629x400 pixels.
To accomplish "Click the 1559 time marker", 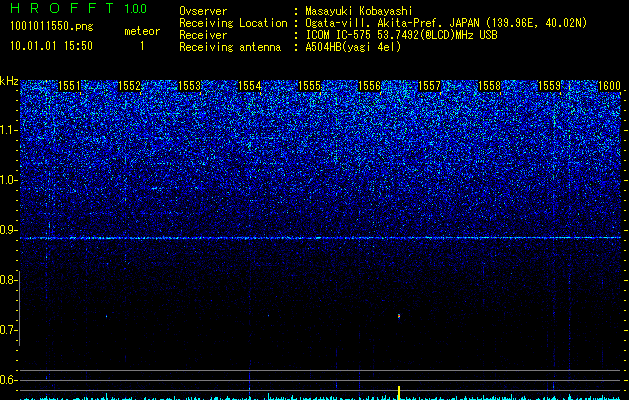I will click(x=549, y=86).
